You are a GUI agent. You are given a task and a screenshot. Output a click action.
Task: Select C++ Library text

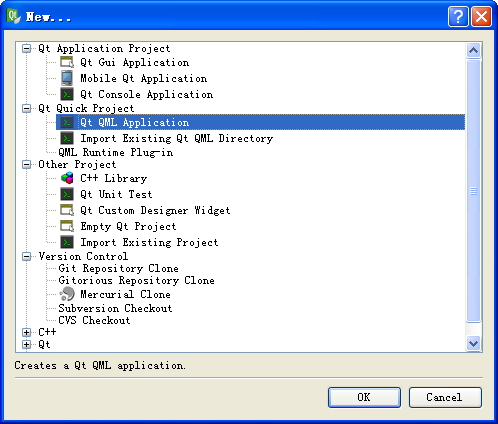tap(114, 178)
